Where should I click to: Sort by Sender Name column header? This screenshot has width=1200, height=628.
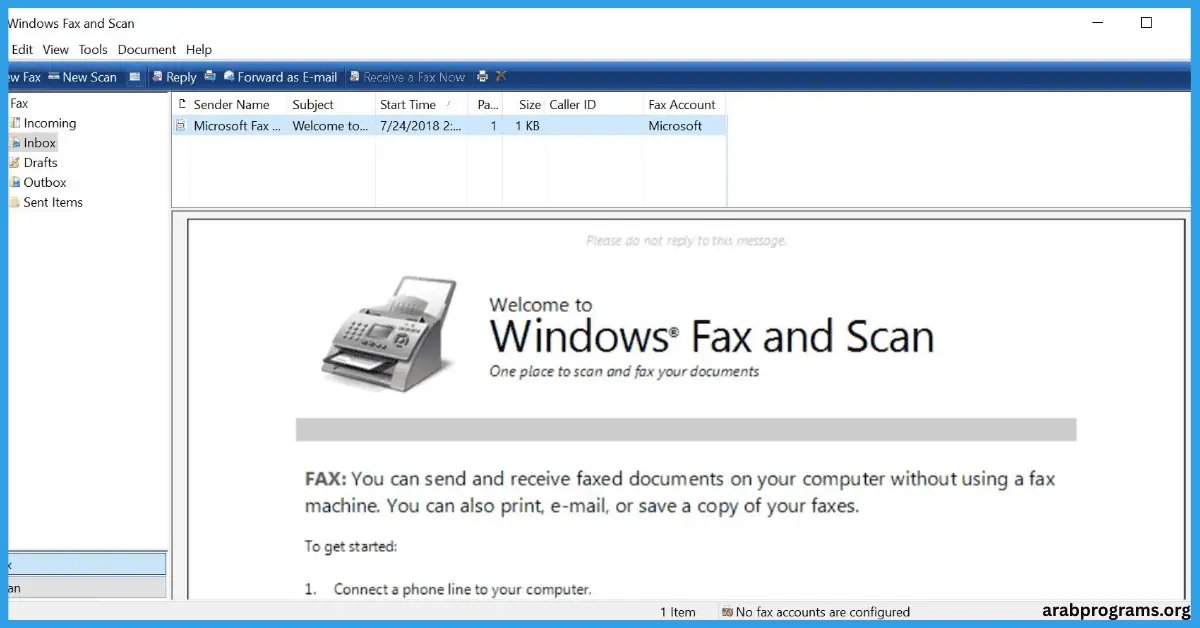[238, 104]
